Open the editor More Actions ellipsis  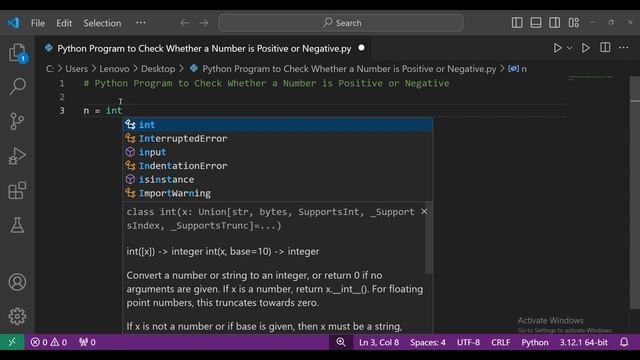624,48
